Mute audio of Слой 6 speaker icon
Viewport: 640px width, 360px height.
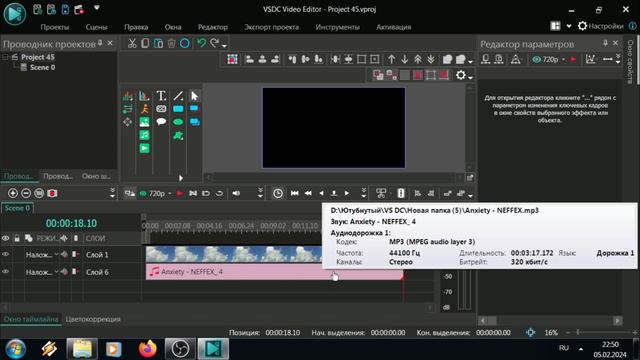tap(64, 271)
